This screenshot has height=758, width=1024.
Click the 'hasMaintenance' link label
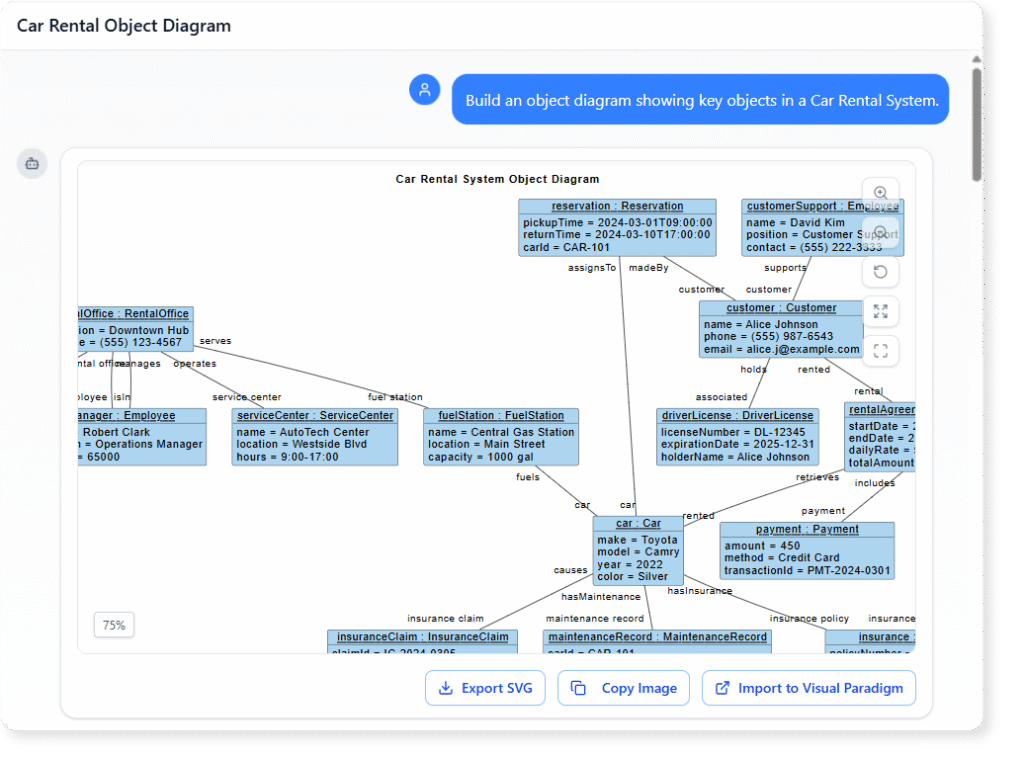[601, 597]
